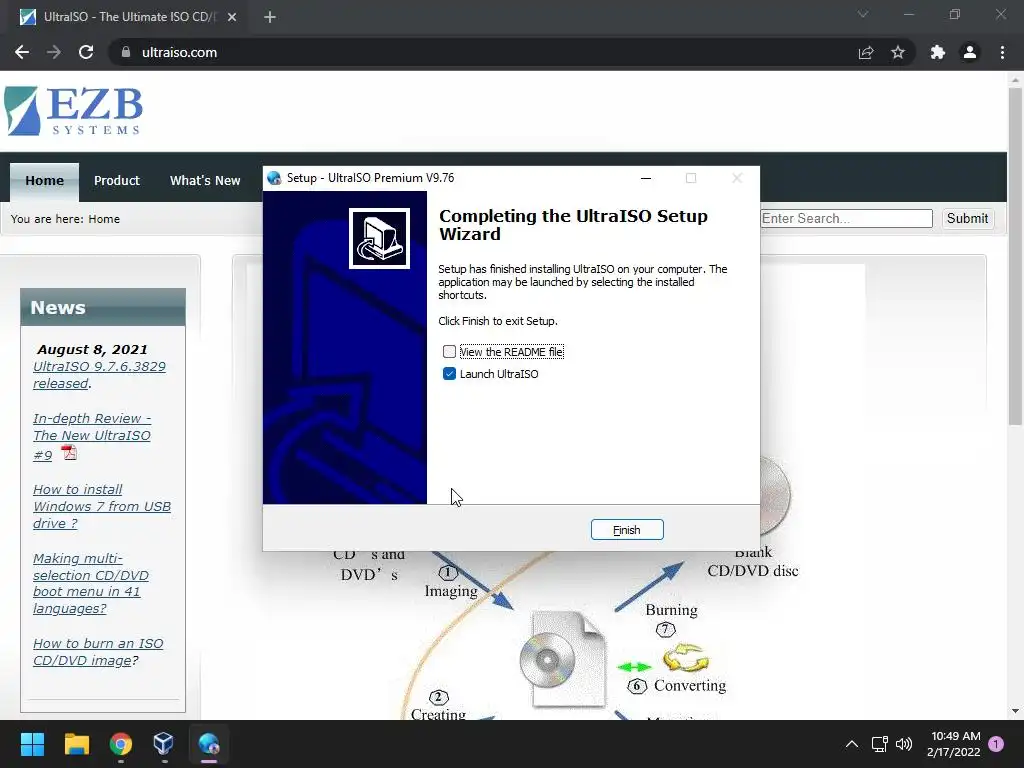Open Chrome tab search chevron
The width and height of the screenshot is (1024, 768).
[x=863, y=14]
